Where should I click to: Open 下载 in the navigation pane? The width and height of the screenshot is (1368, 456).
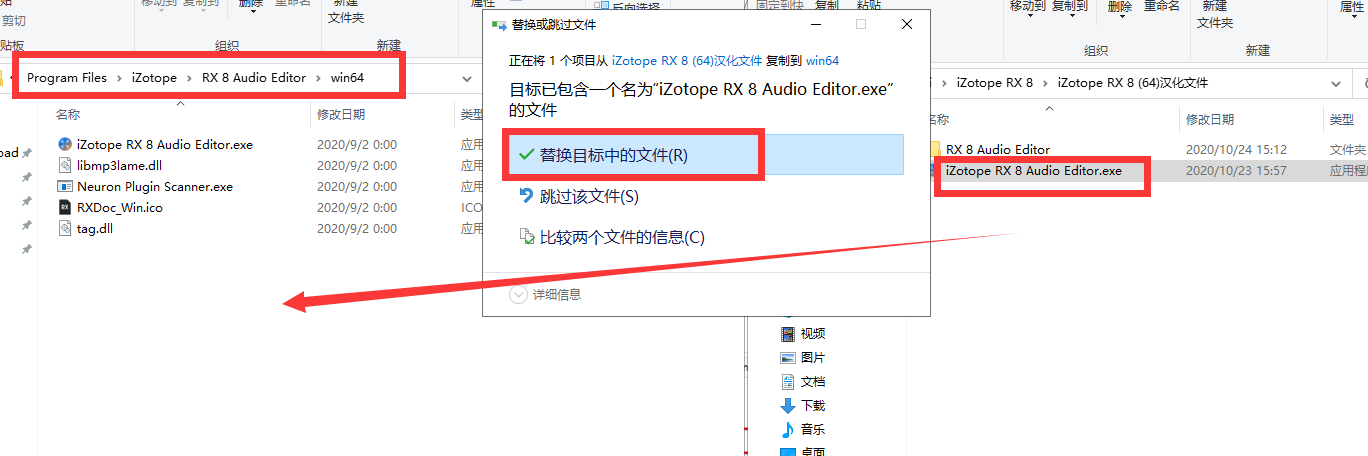(812, 405)
